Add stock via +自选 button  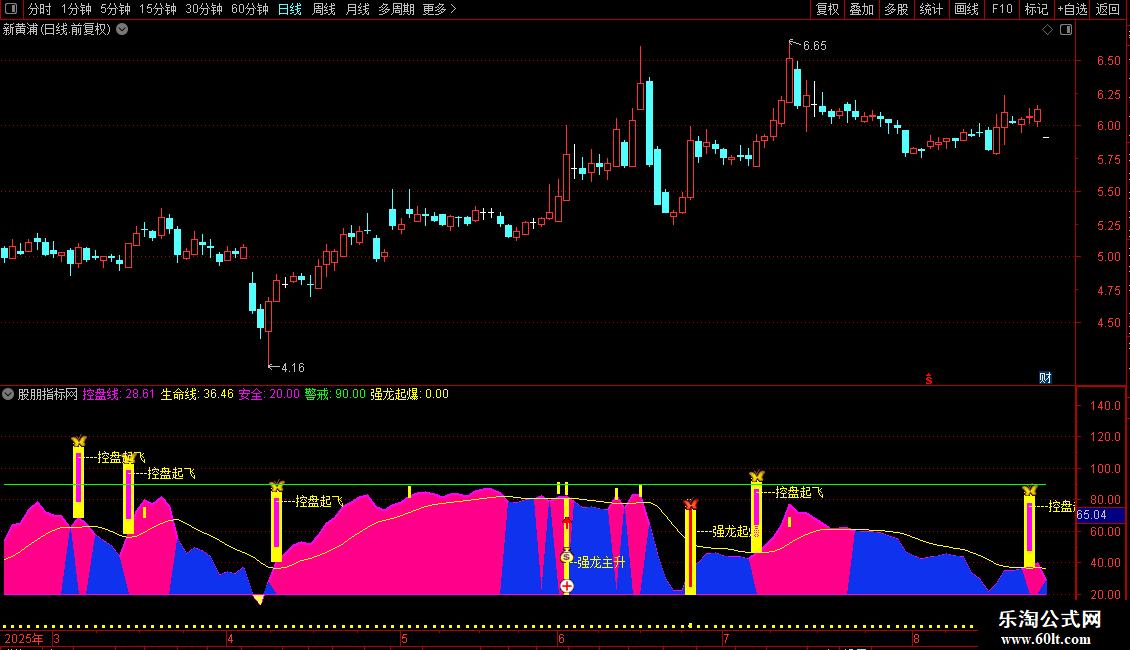pyautogui.click(x=1072, y=9)
